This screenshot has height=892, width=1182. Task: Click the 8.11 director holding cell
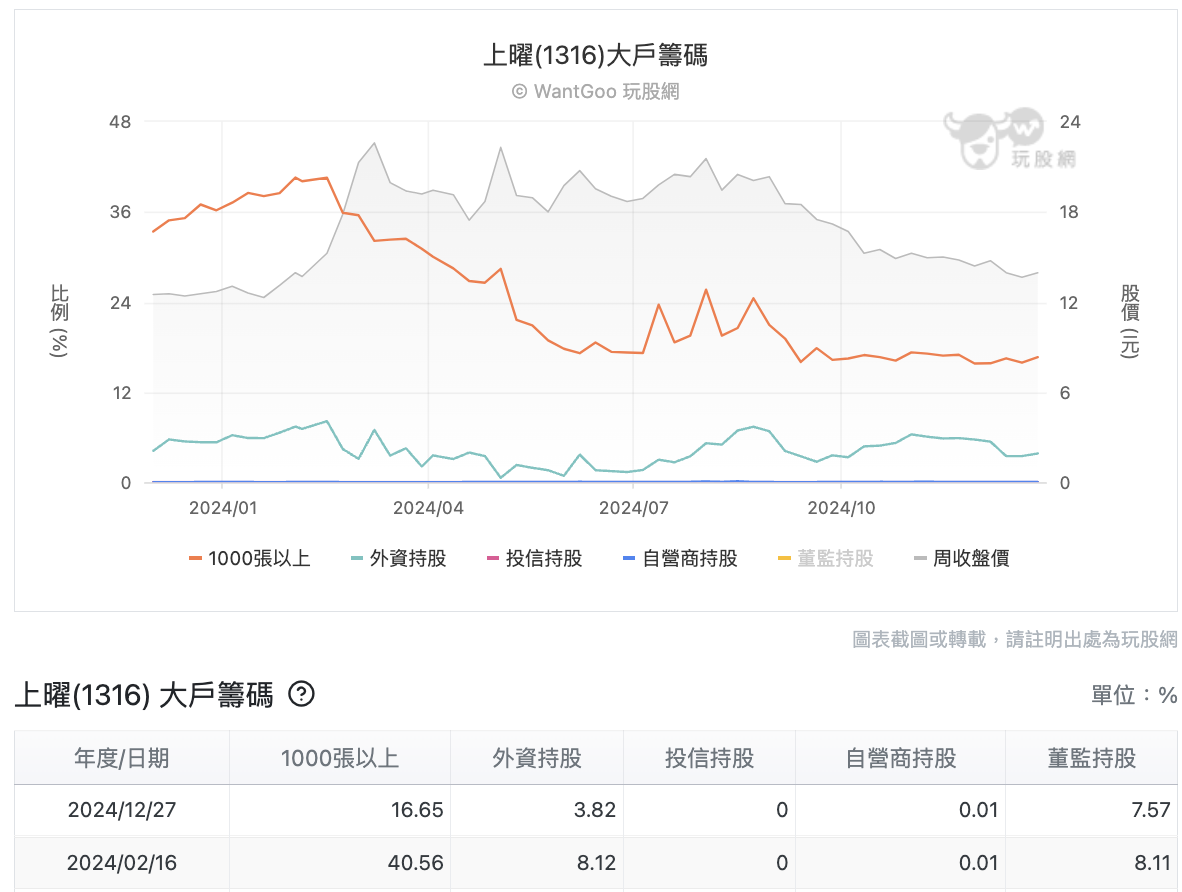(1092, 863)
